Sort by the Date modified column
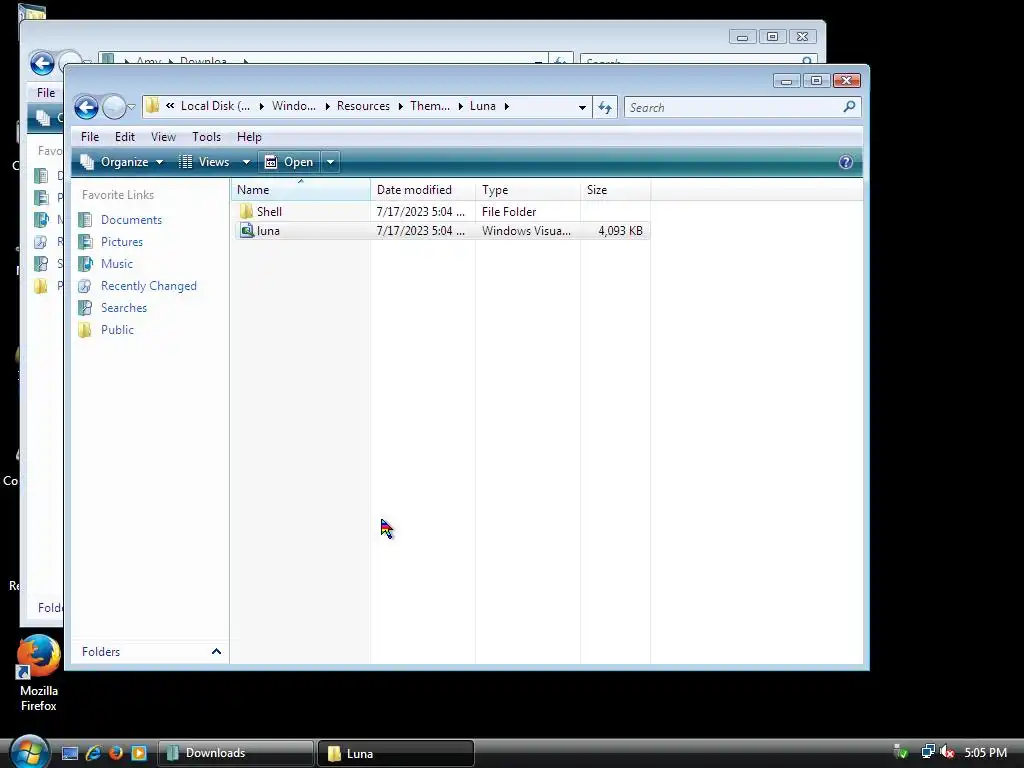The width and height of the screenshot is (1024, 768). point(423,190)
